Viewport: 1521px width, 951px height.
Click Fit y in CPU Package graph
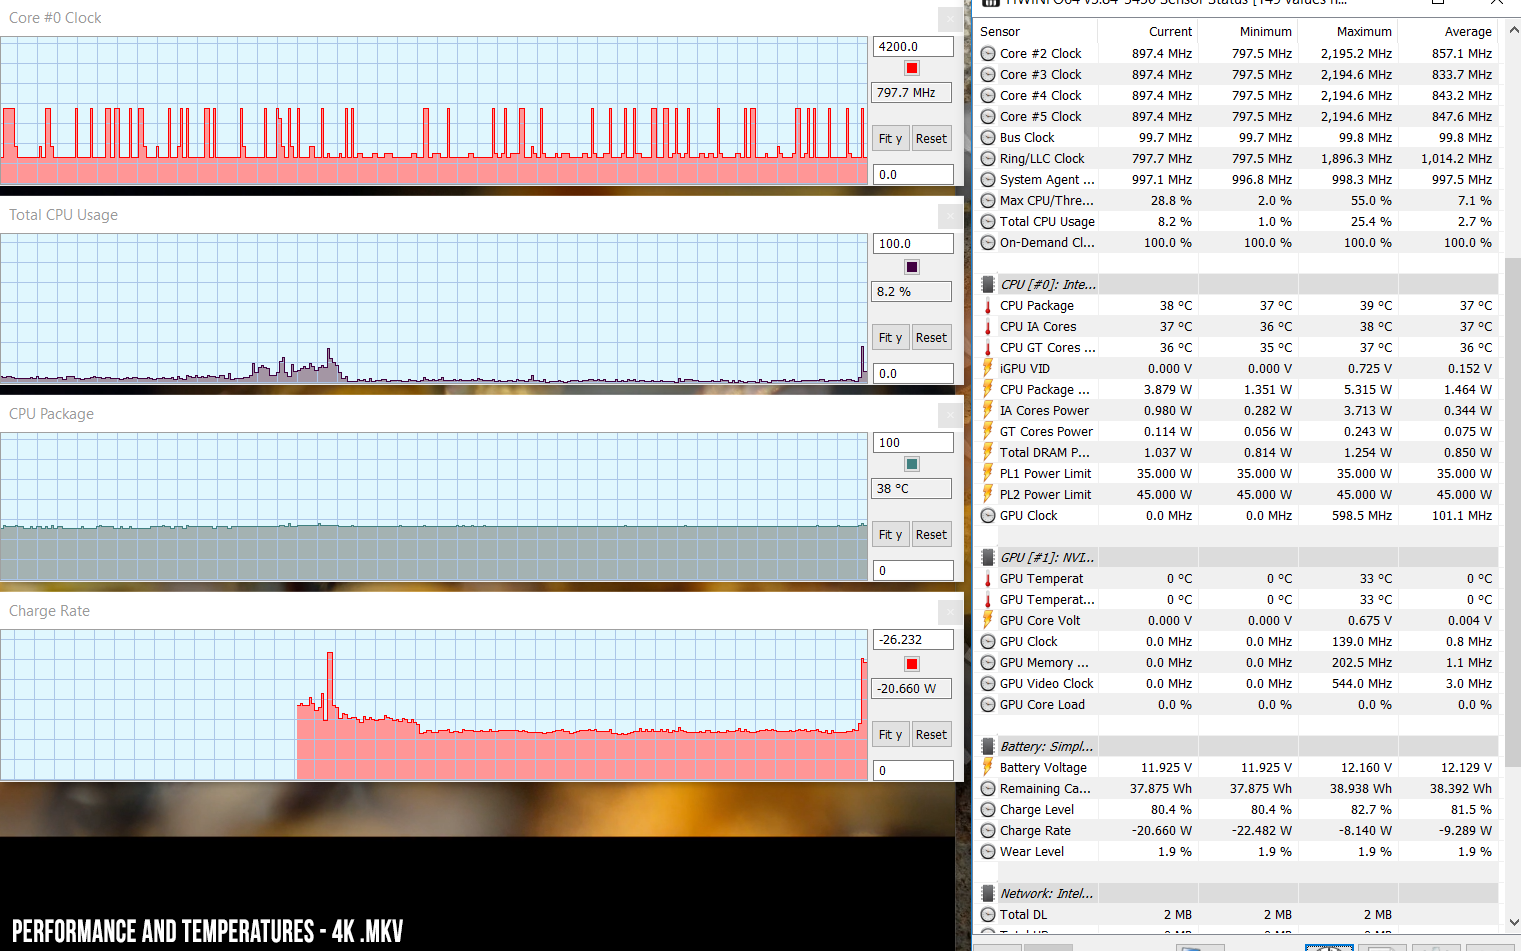pyautogui.click(x=890, y=535)
